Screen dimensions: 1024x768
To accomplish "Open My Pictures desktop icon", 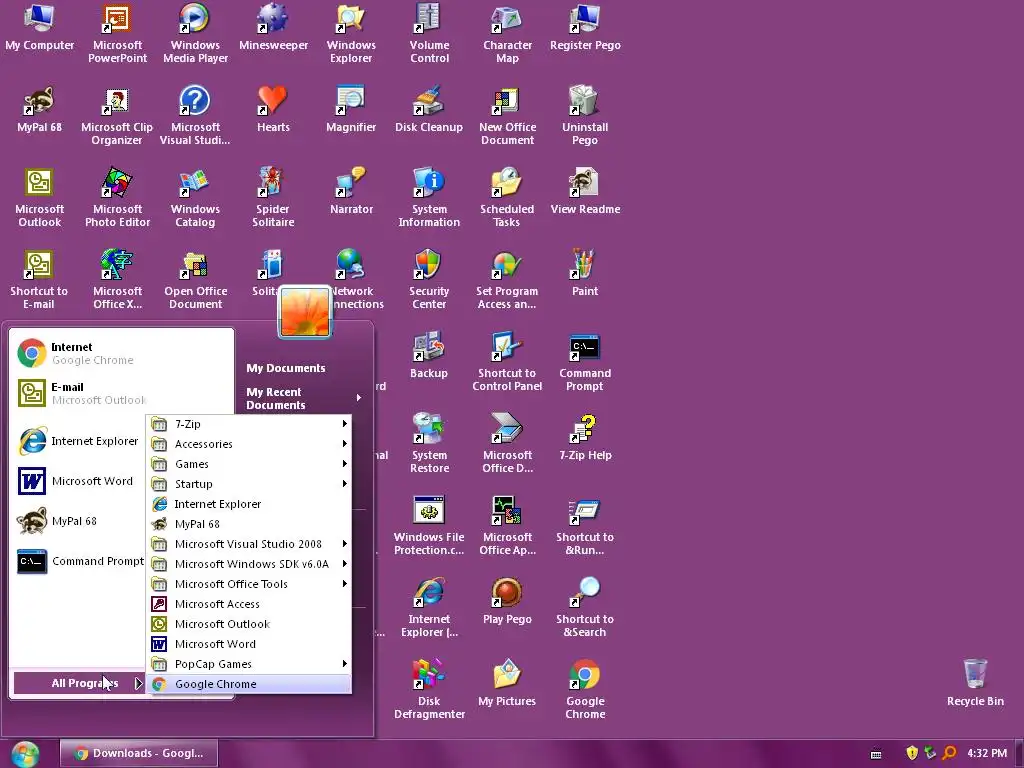I will (x=507, y=682).
